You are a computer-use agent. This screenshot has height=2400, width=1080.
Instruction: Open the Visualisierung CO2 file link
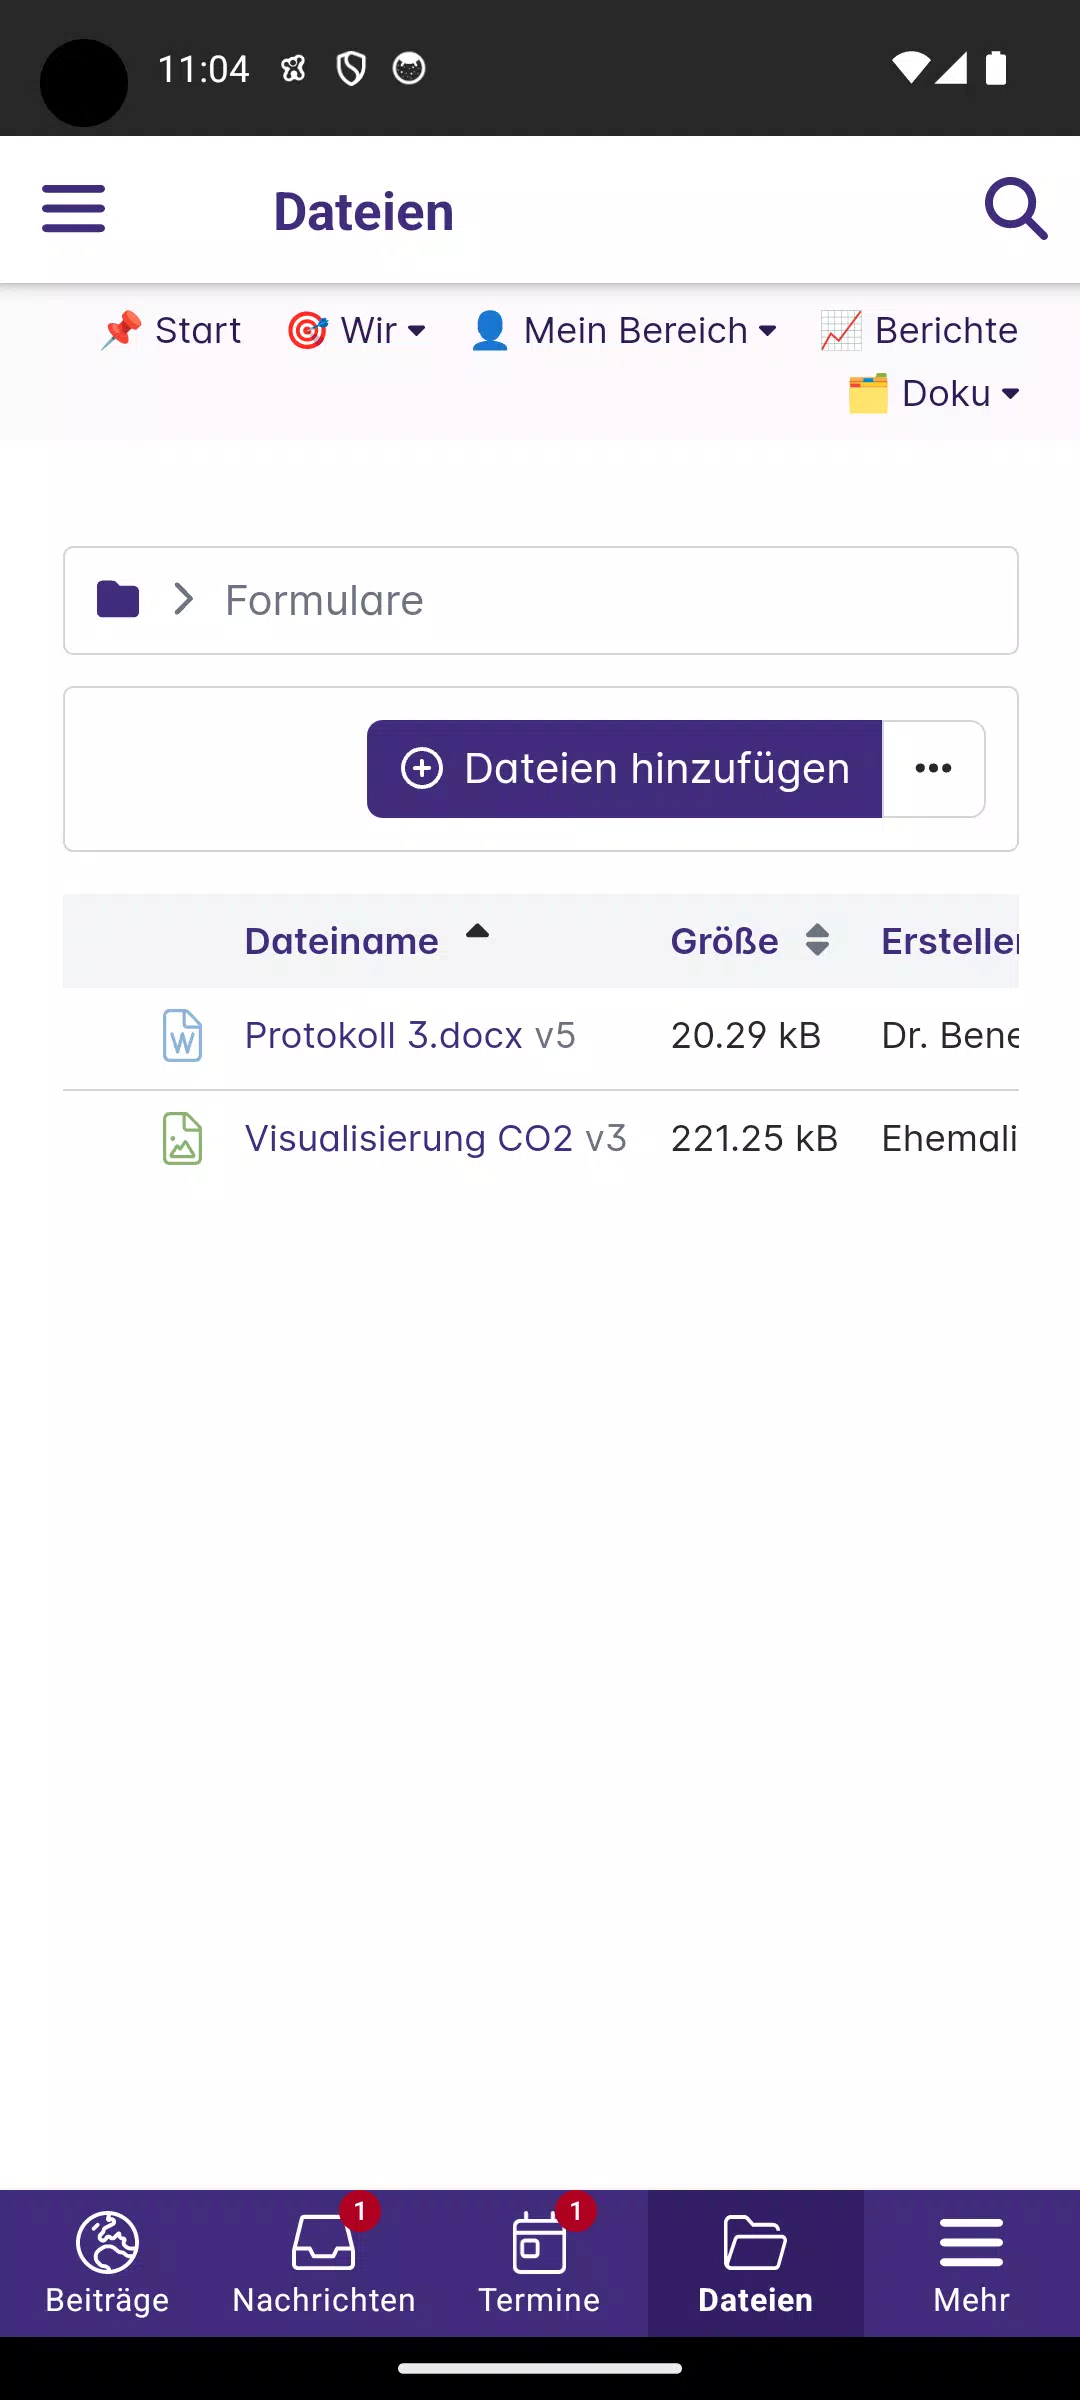point(409,1139)
